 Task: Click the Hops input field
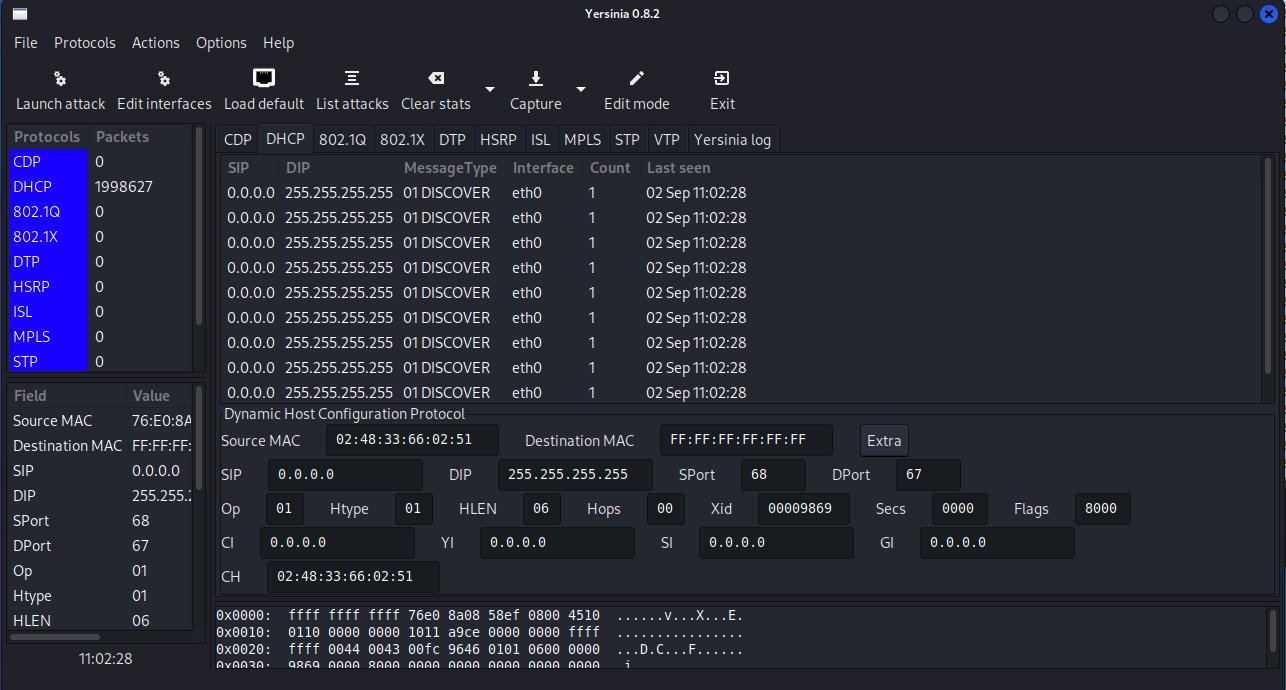(x=666, y=509)
